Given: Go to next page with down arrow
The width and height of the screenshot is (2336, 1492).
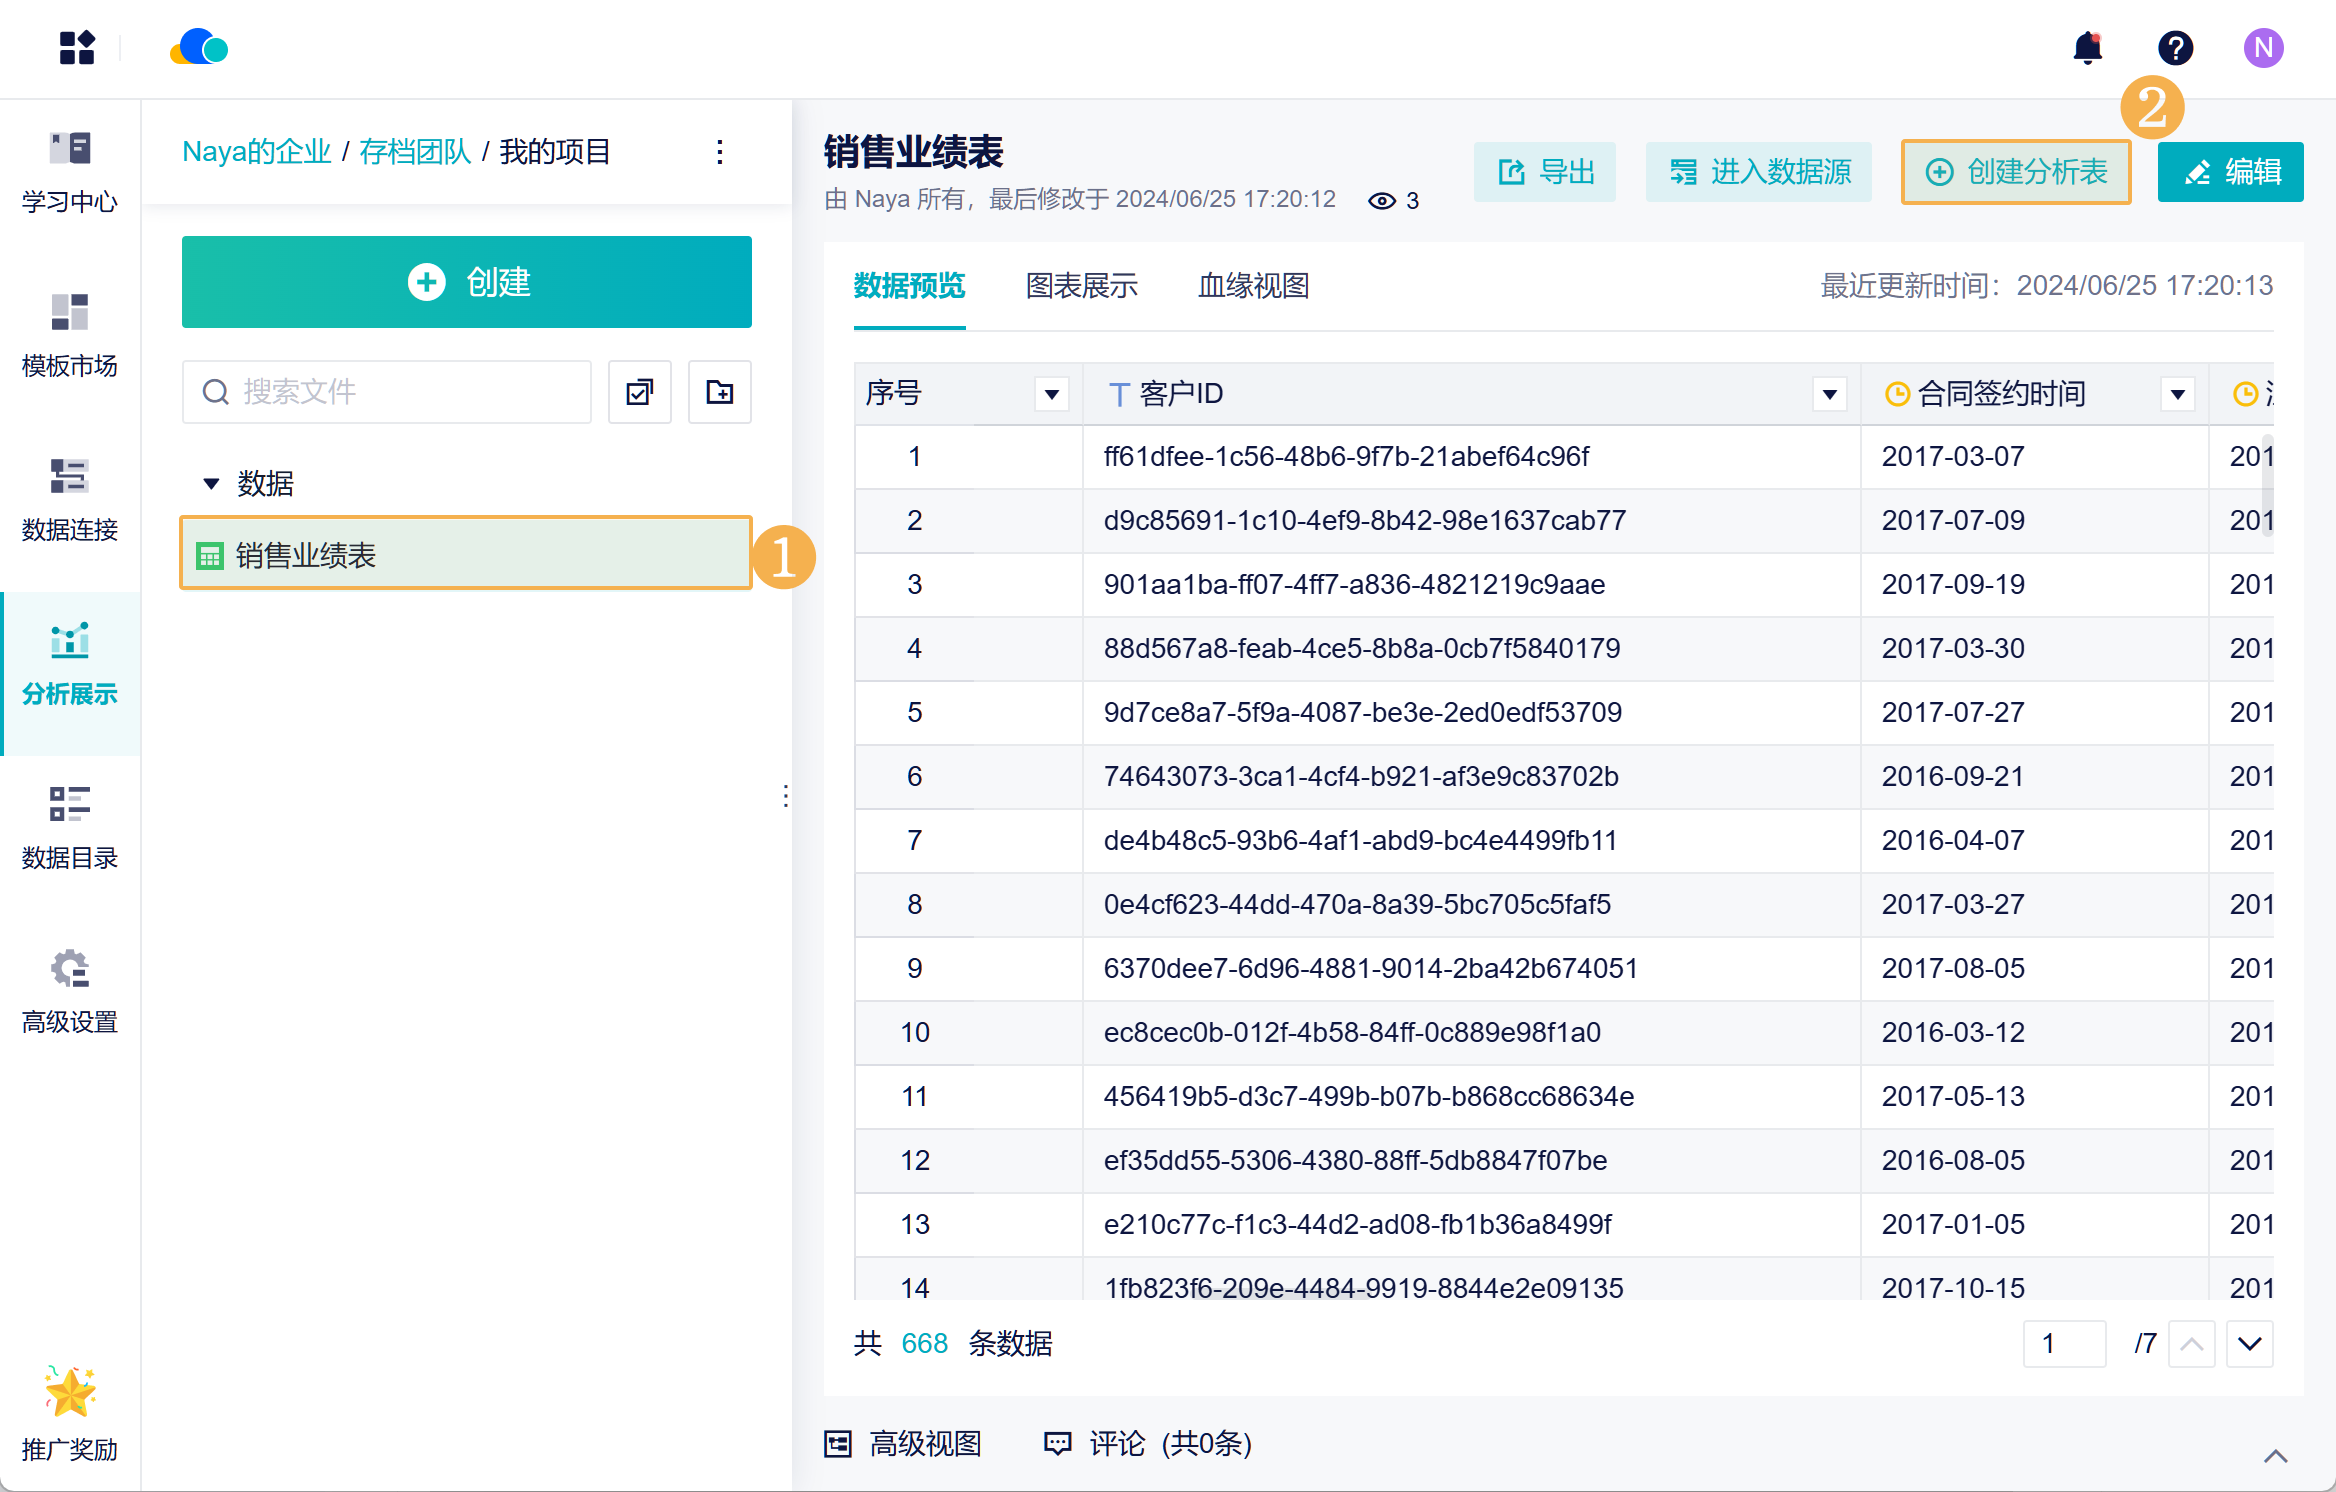Looking at the screenshot, I should point(2249,1344).
